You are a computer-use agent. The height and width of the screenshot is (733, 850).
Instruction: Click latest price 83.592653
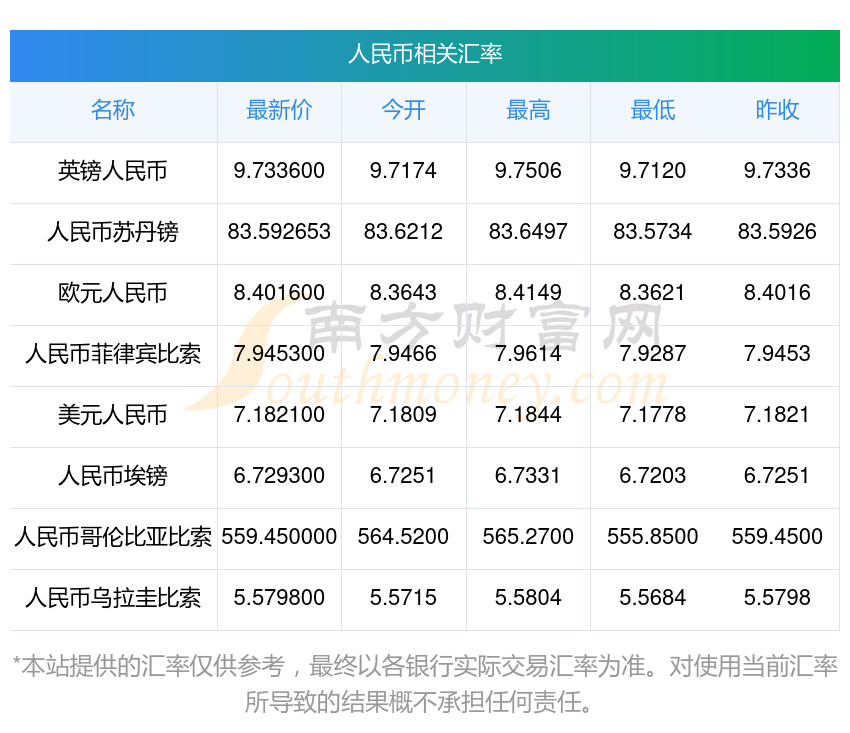coord(279,232)
